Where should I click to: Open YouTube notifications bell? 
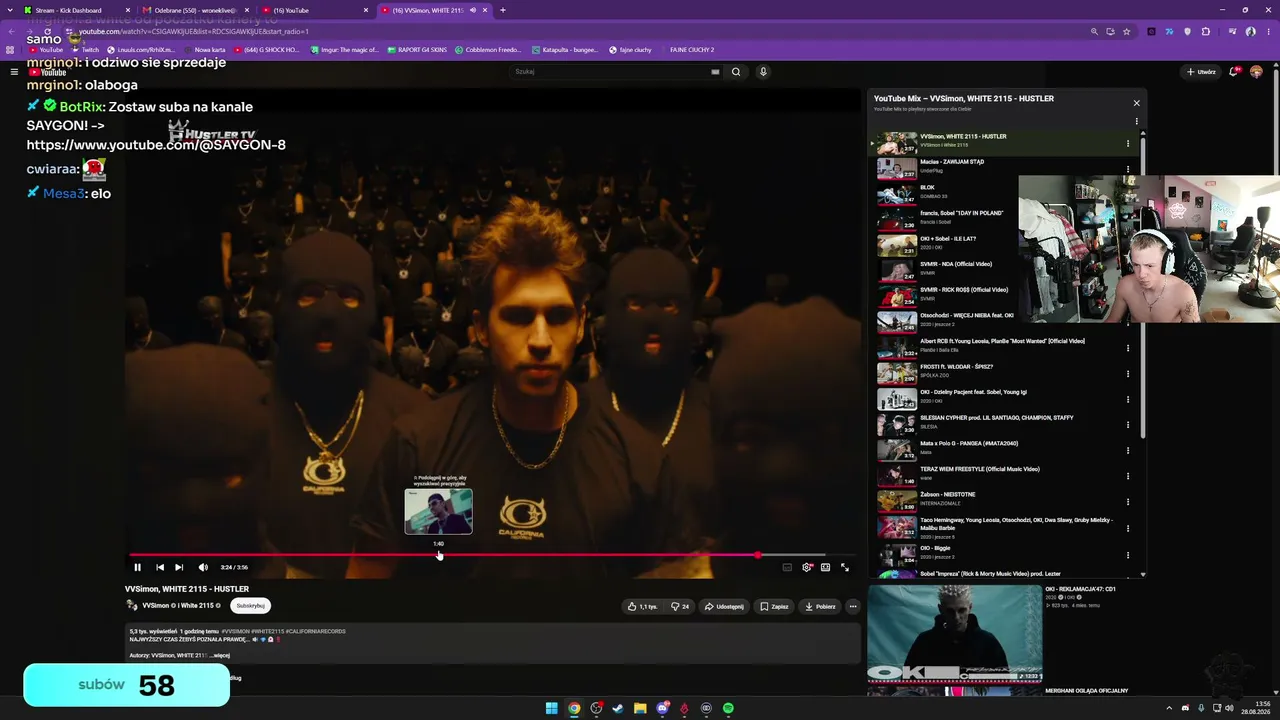point(1234,72)
